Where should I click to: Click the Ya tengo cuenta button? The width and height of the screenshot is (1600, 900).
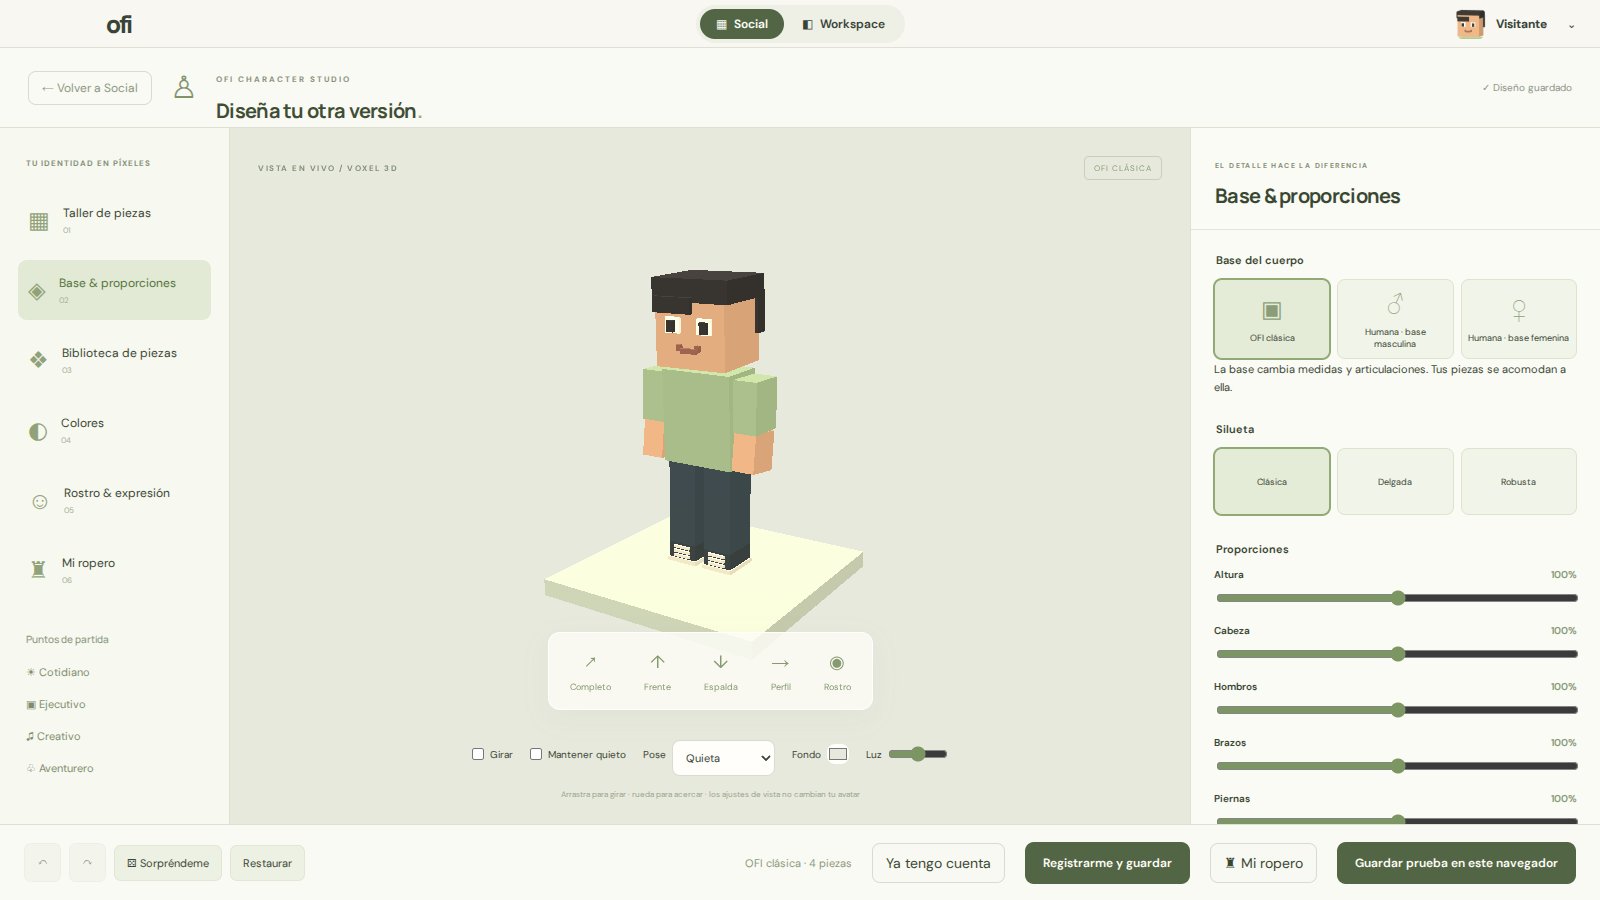938,863
